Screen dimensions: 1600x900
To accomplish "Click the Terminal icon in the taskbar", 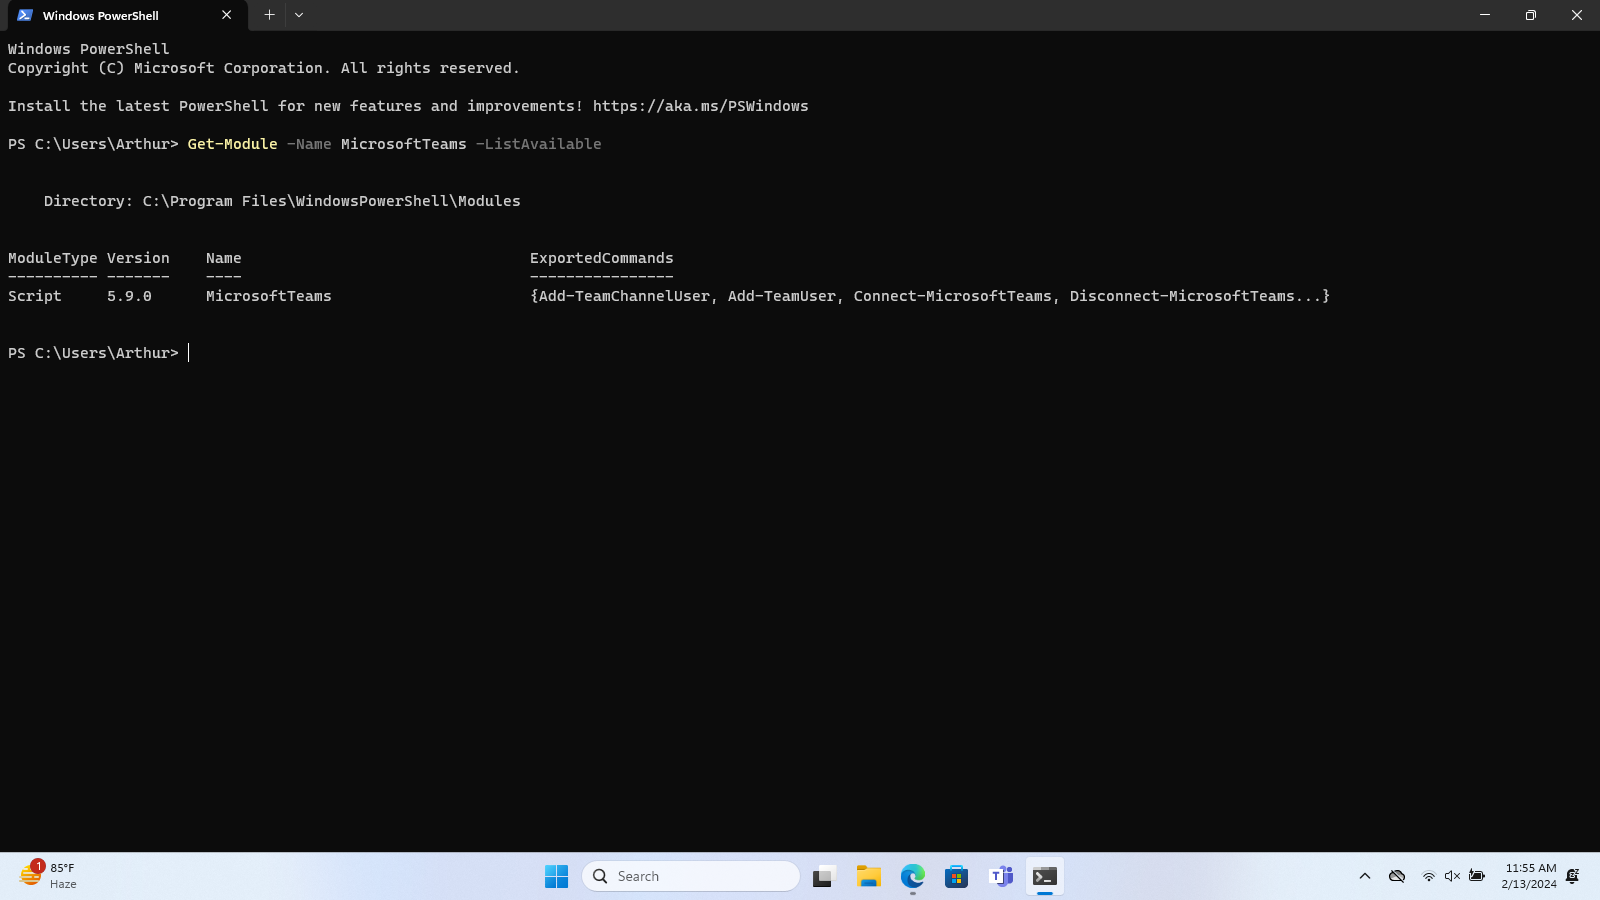I will coord(1045,876).
